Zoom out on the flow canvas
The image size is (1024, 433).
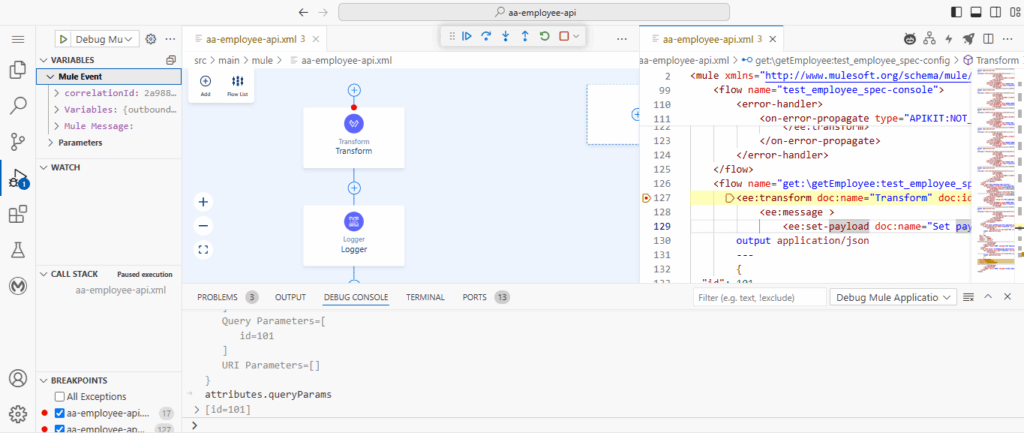point(203,226)
